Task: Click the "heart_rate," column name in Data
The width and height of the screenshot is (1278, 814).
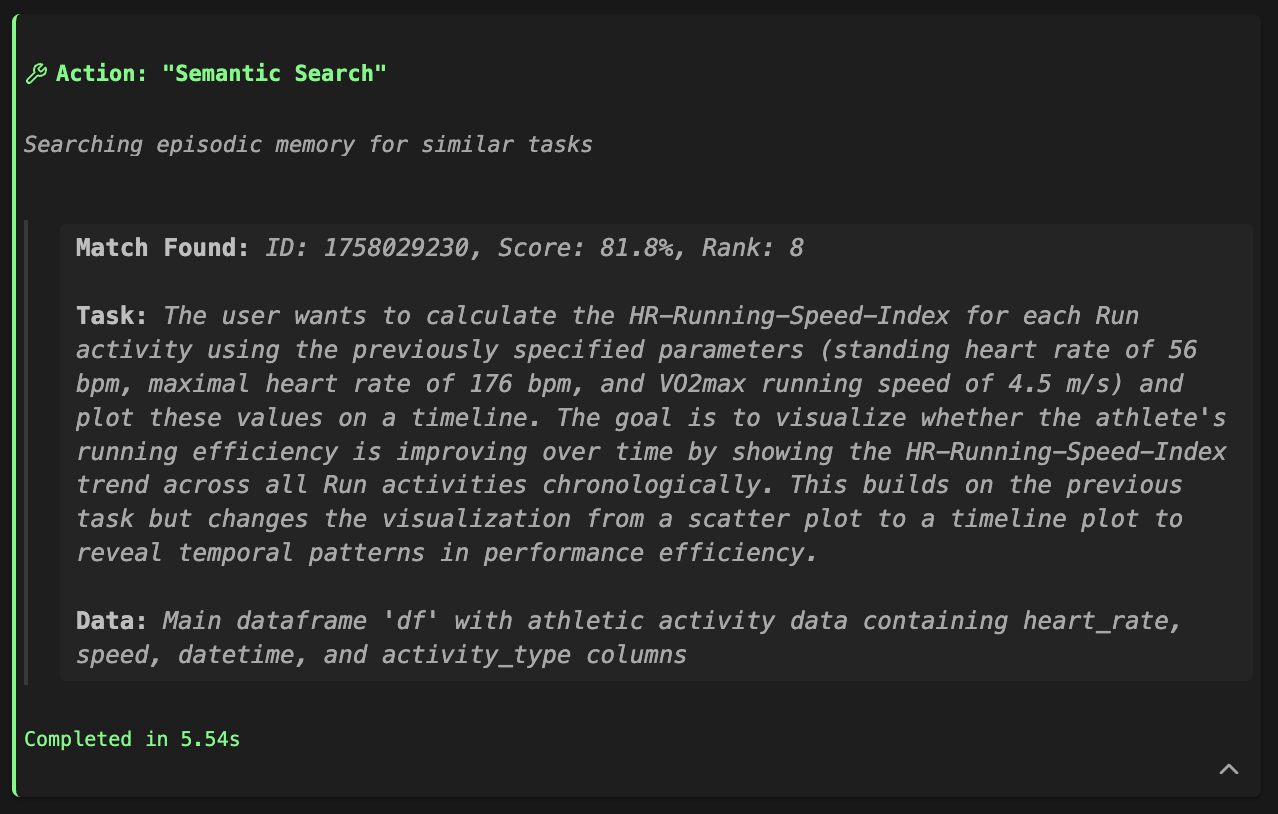Action: pos(1101,621)
